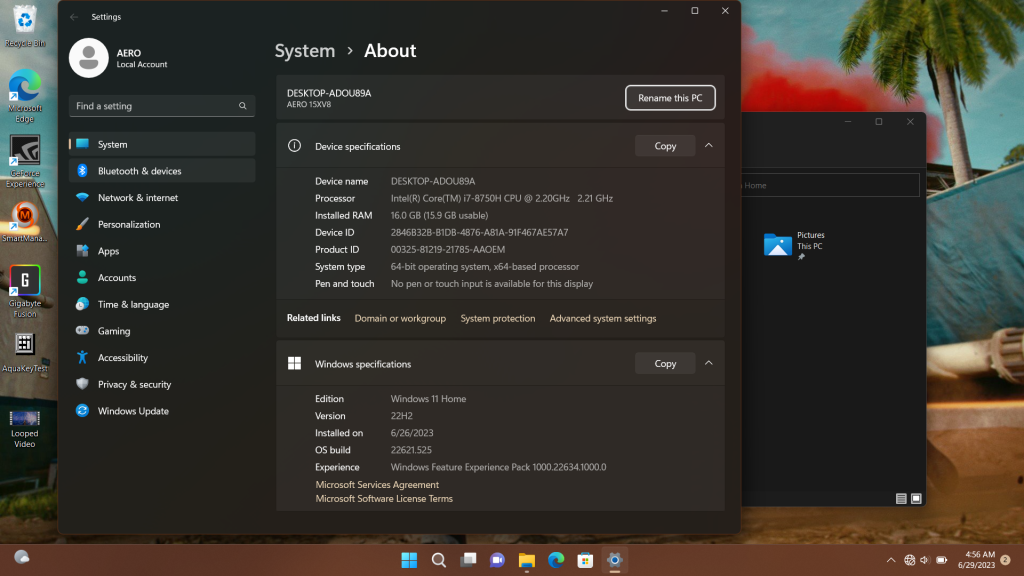
Task: Open Bluetooth & devices settings
Action: pyautogui.click(x=162, y=171)
